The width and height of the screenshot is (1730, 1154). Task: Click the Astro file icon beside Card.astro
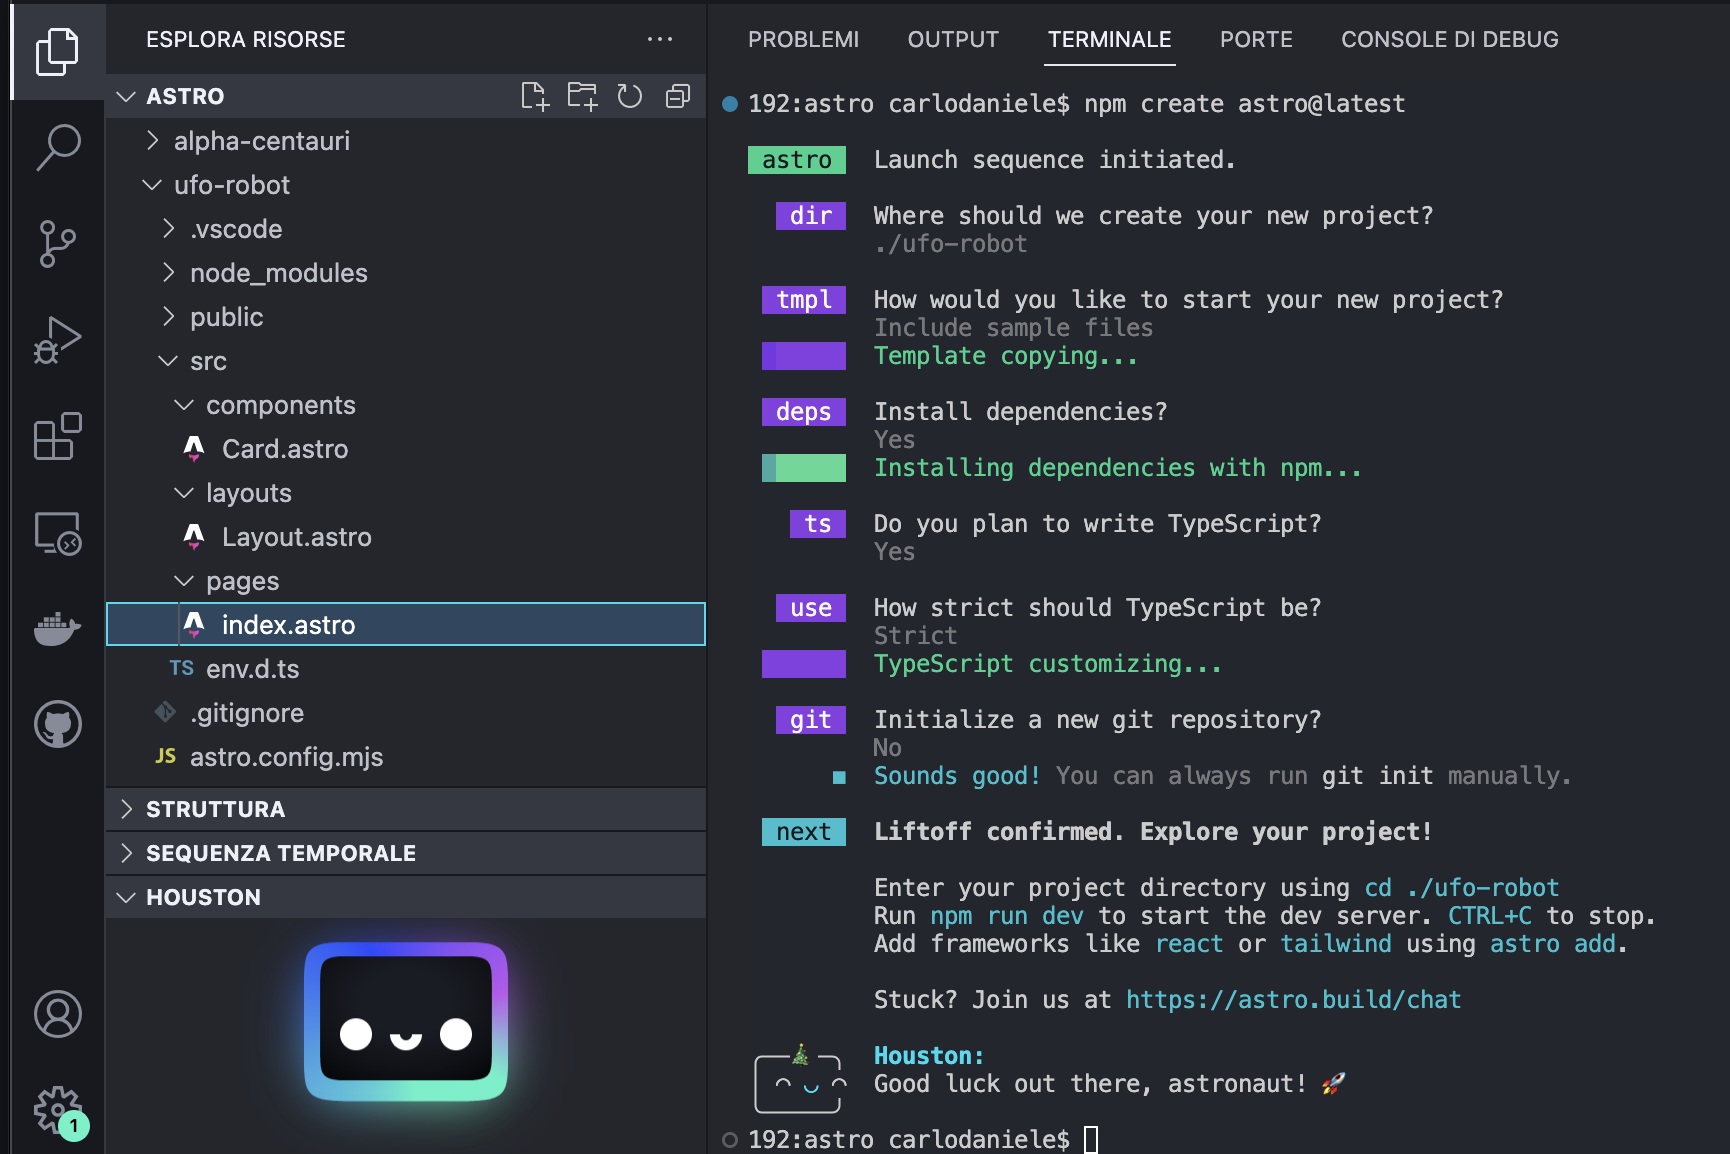click(194, 448)
